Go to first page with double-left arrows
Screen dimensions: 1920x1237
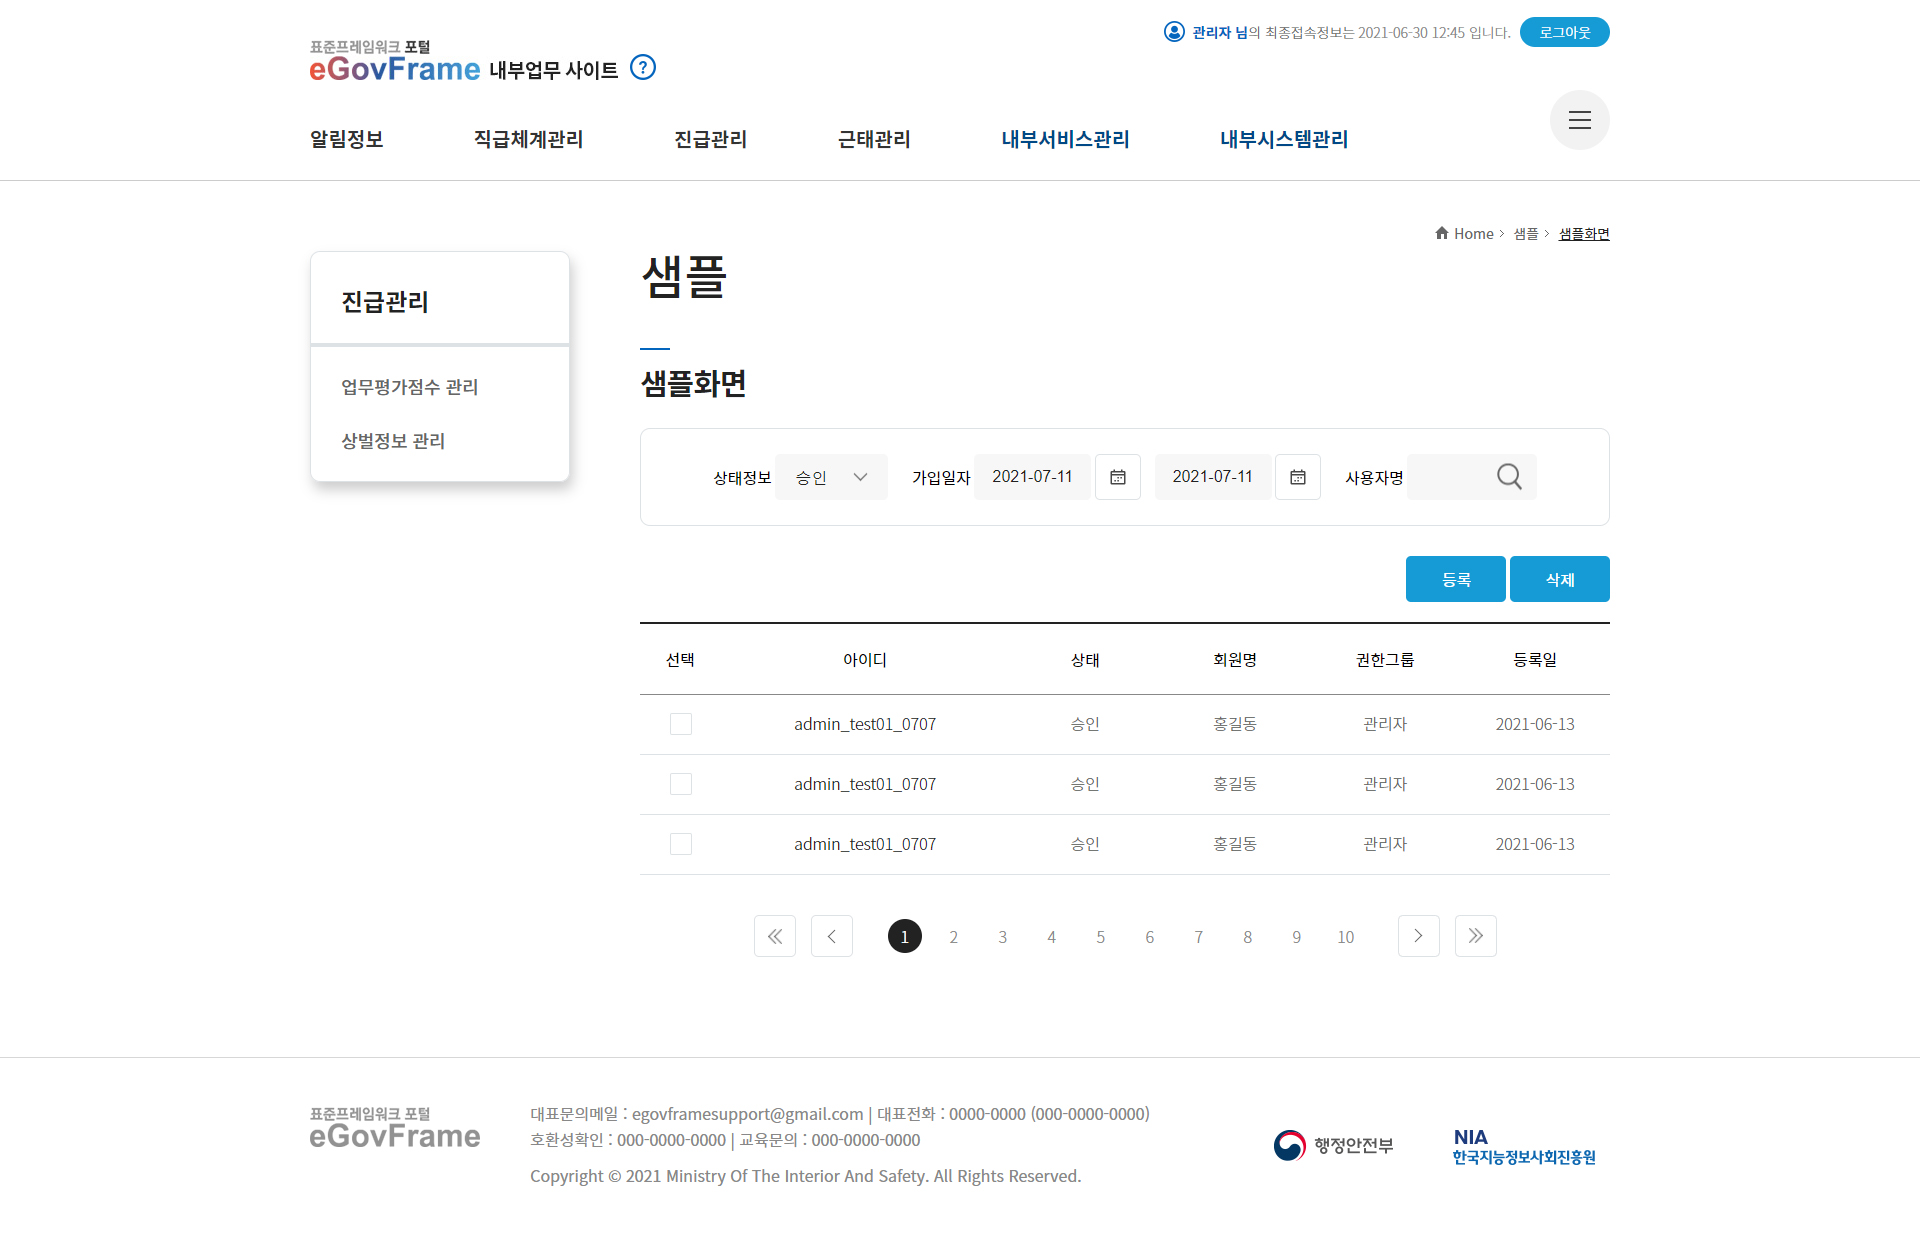774,936
